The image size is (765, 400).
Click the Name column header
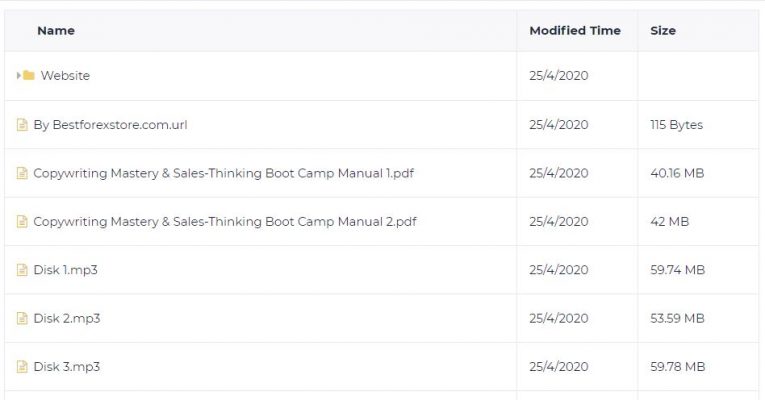click(56, 31)
